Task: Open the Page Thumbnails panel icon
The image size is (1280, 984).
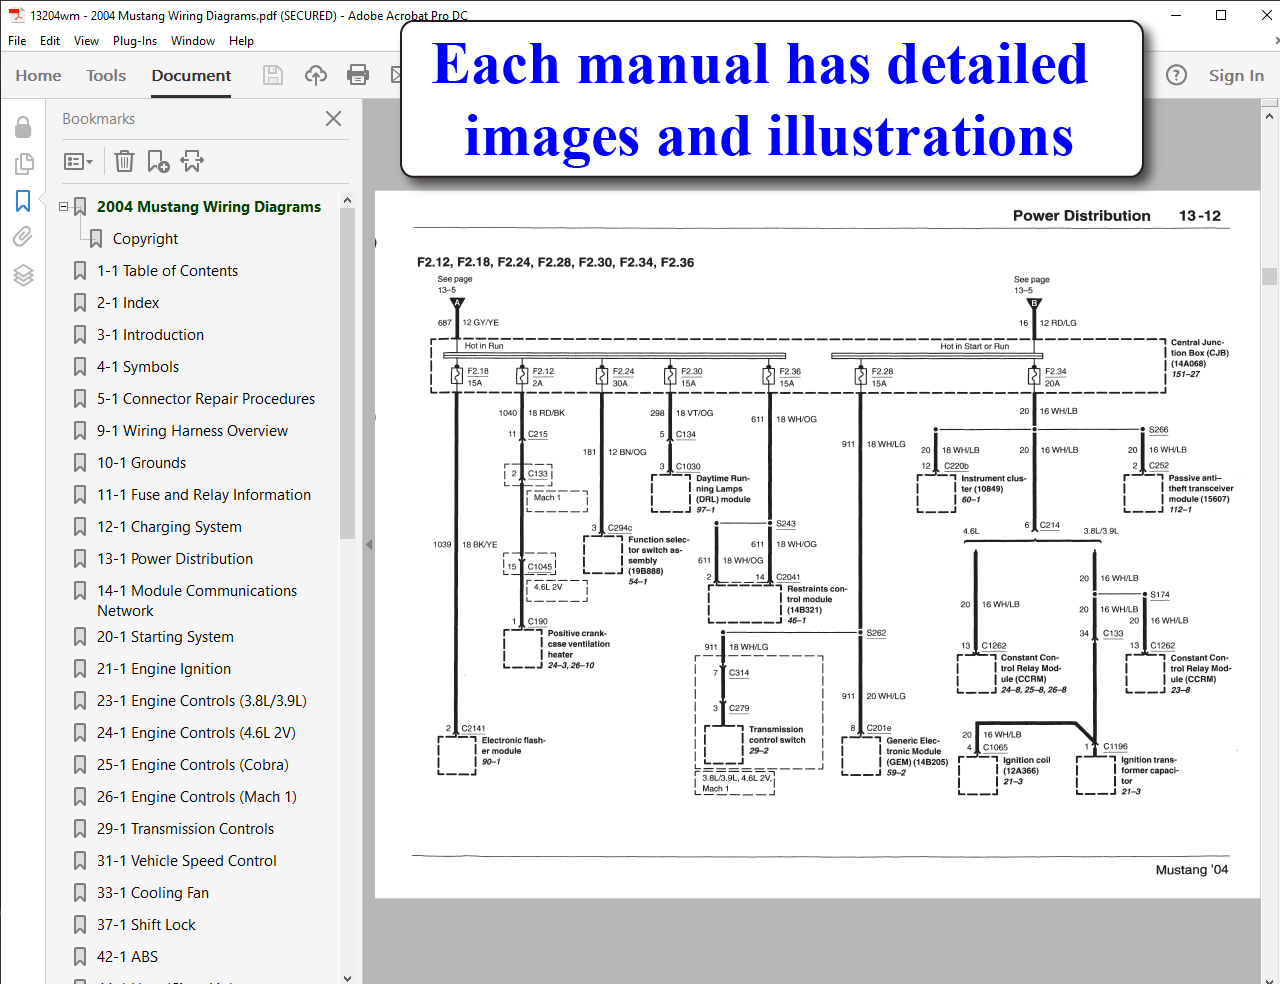Action: [23, 163]
